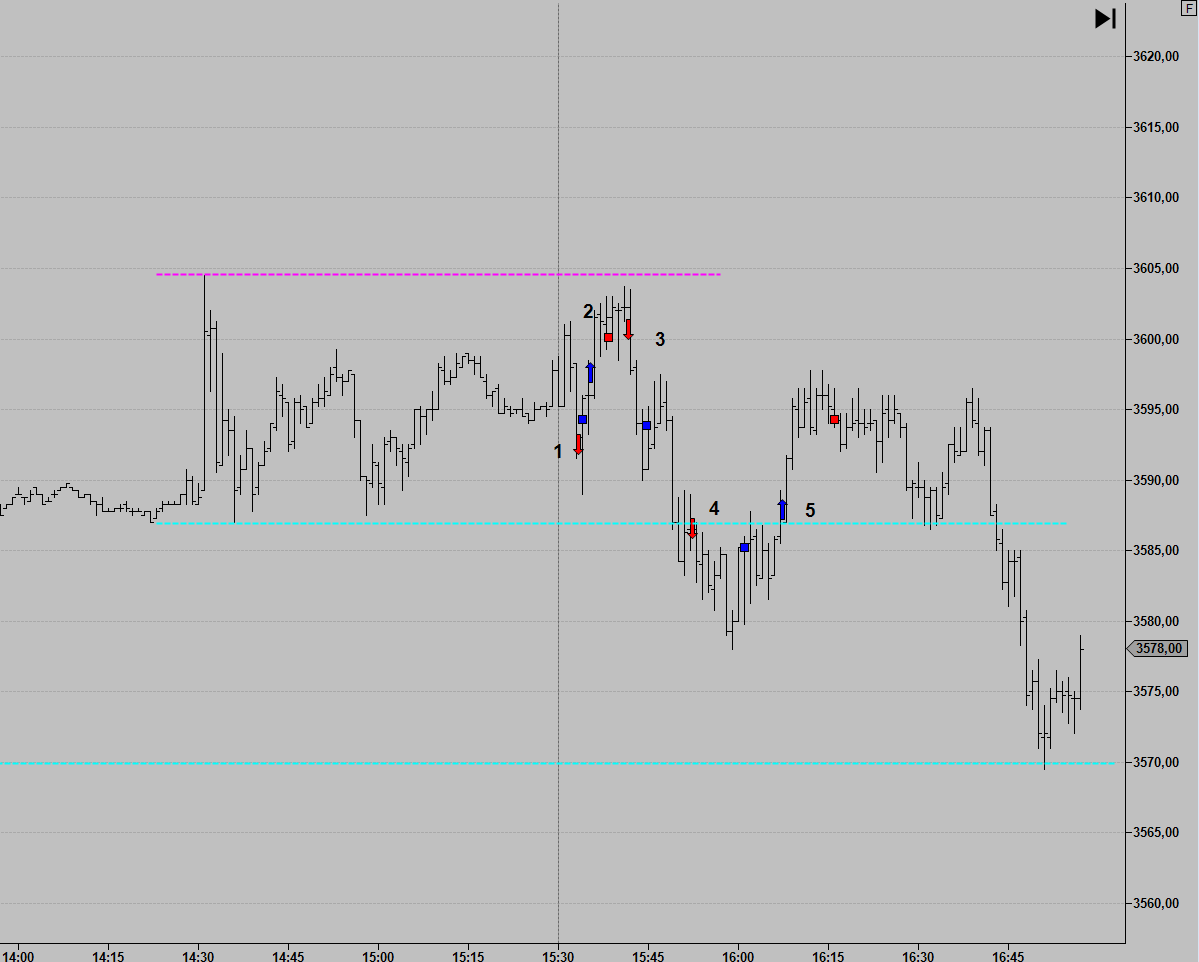Click the small F box in the top corner
This screenshot has width=1199, height=962.
point(1189,8)
